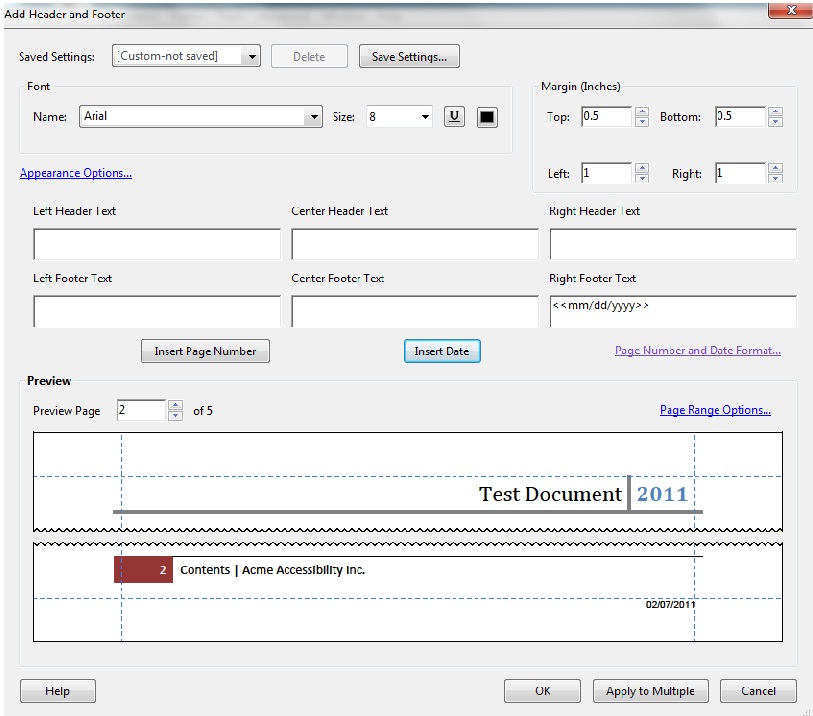Increase the Left margin value

pyautogui.click(x=642, y=168)
